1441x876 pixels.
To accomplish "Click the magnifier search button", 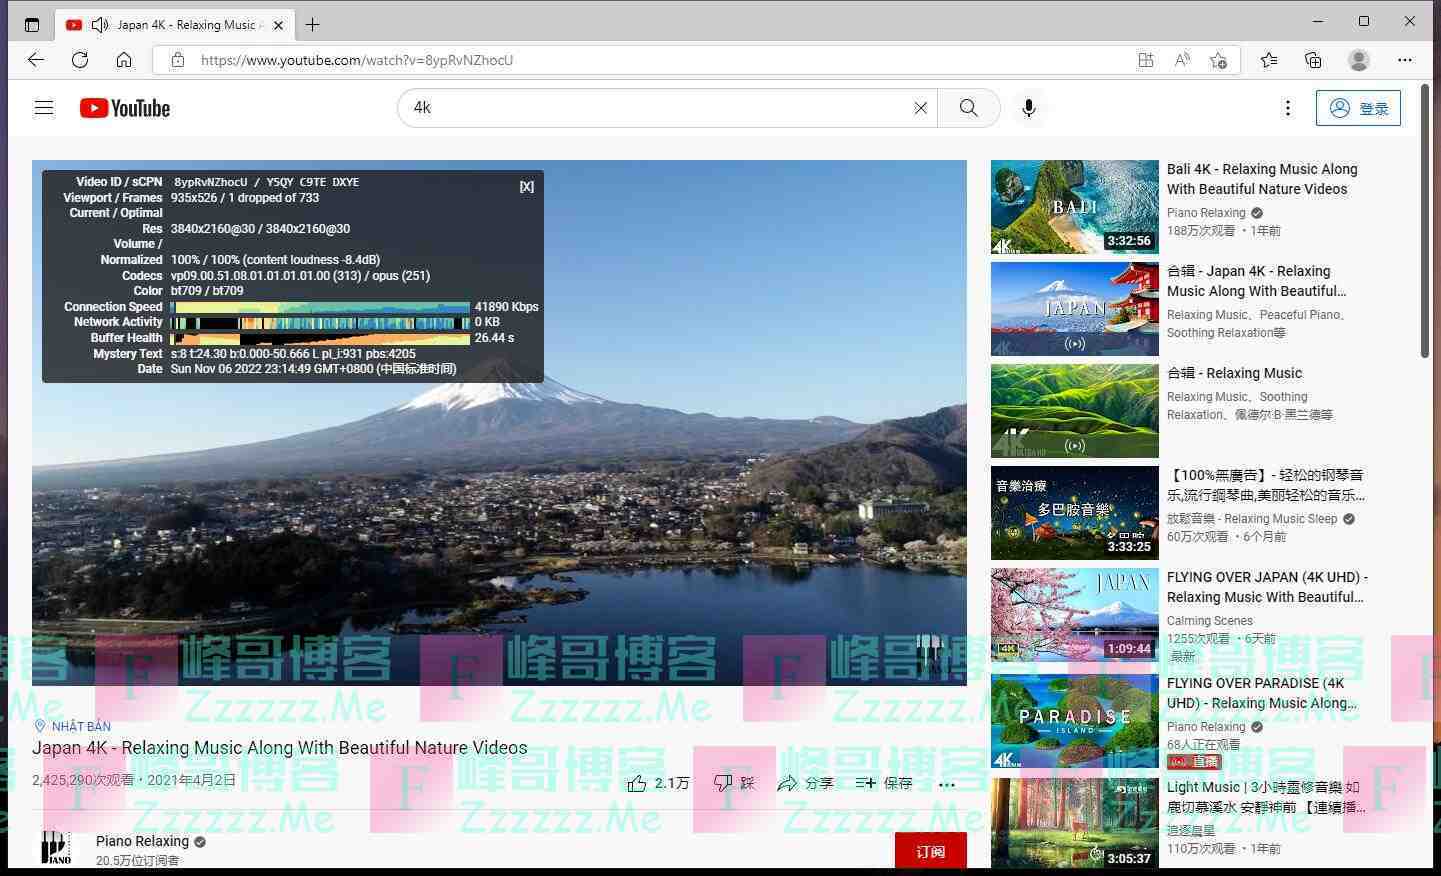I will point(968,108).
